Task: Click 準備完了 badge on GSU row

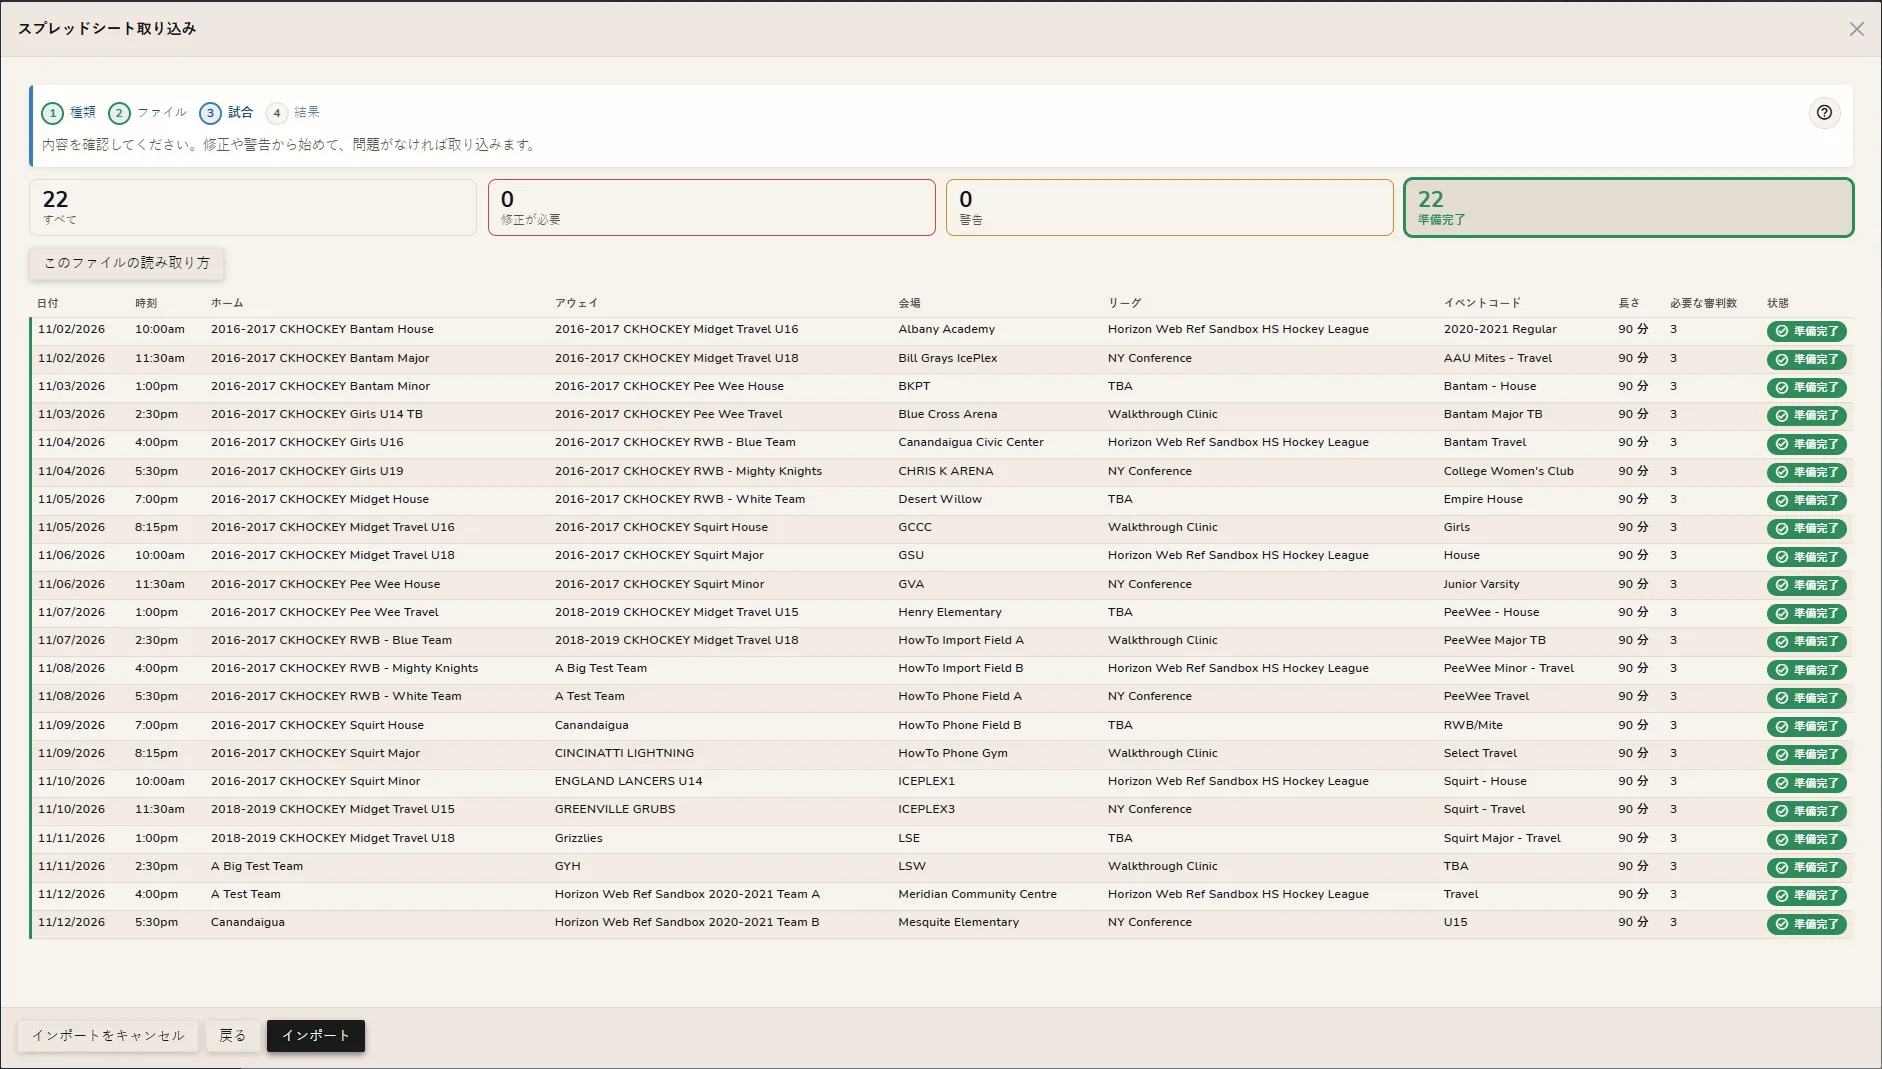Action: point(1806,557)
